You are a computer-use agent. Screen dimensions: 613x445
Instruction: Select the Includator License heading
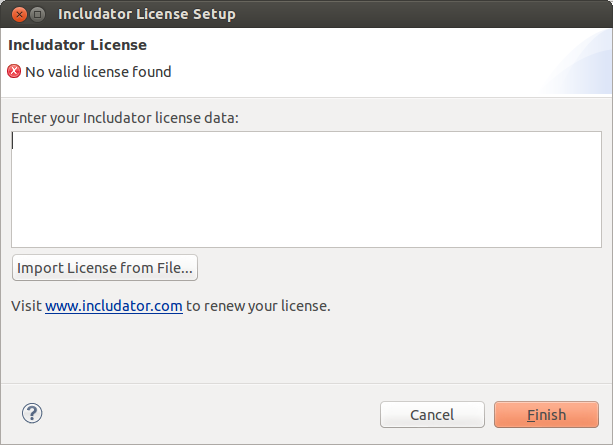click(77, 45)
